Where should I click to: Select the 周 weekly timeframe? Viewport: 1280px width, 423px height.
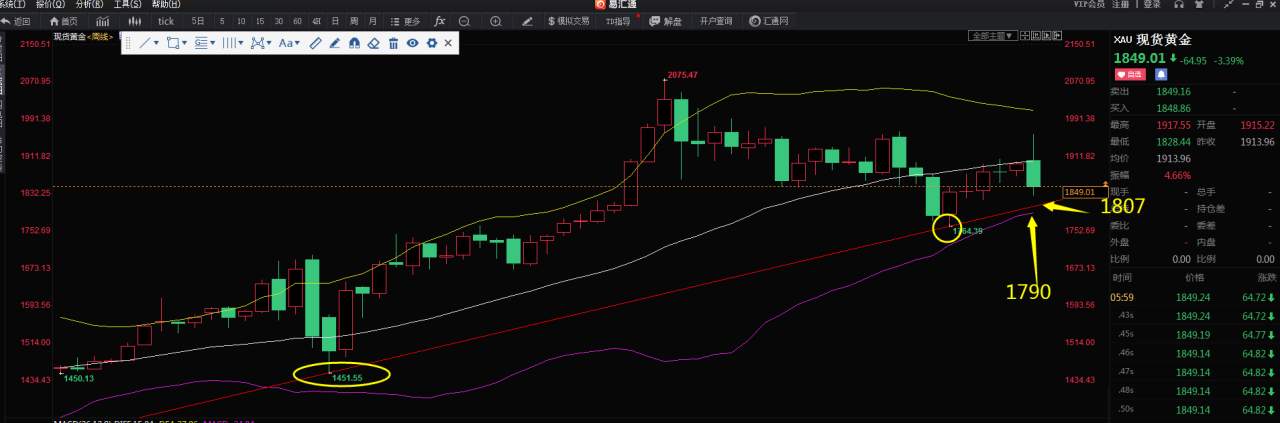[x=354, y=21]
